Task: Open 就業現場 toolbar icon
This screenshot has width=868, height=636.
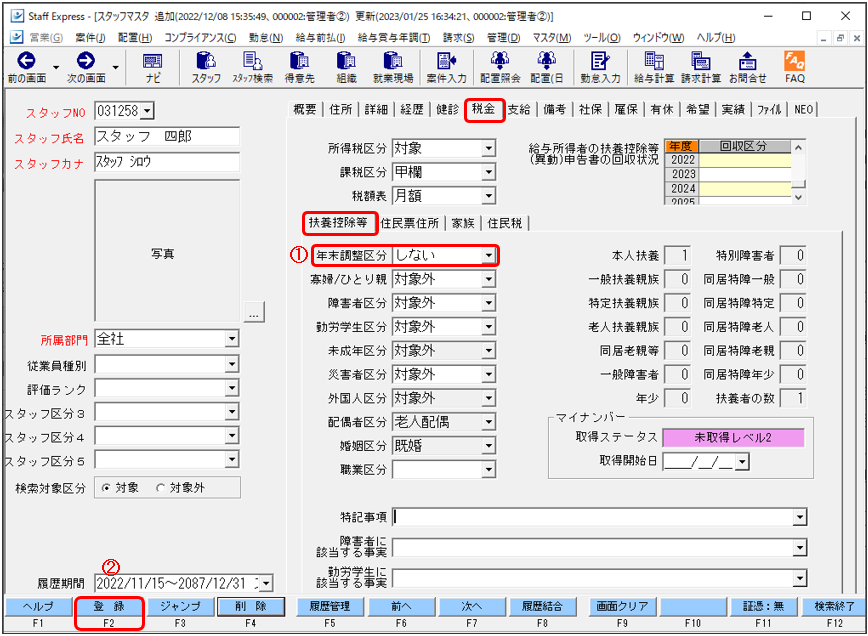Action: pos(393,60)
